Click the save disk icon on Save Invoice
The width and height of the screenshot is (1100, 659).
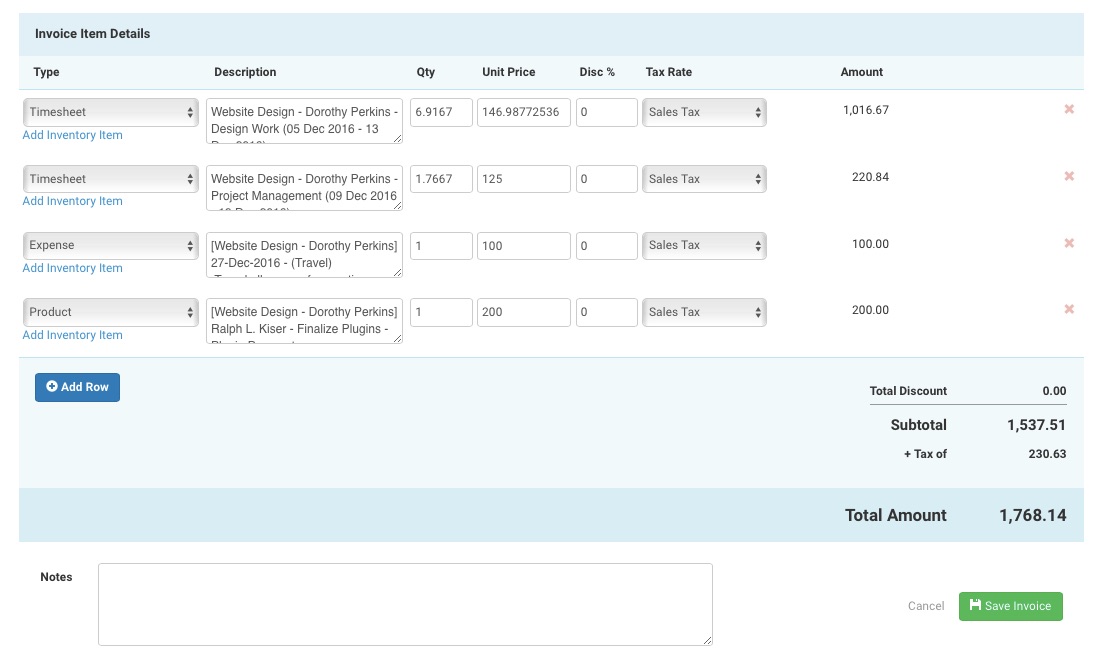(975, 606)
